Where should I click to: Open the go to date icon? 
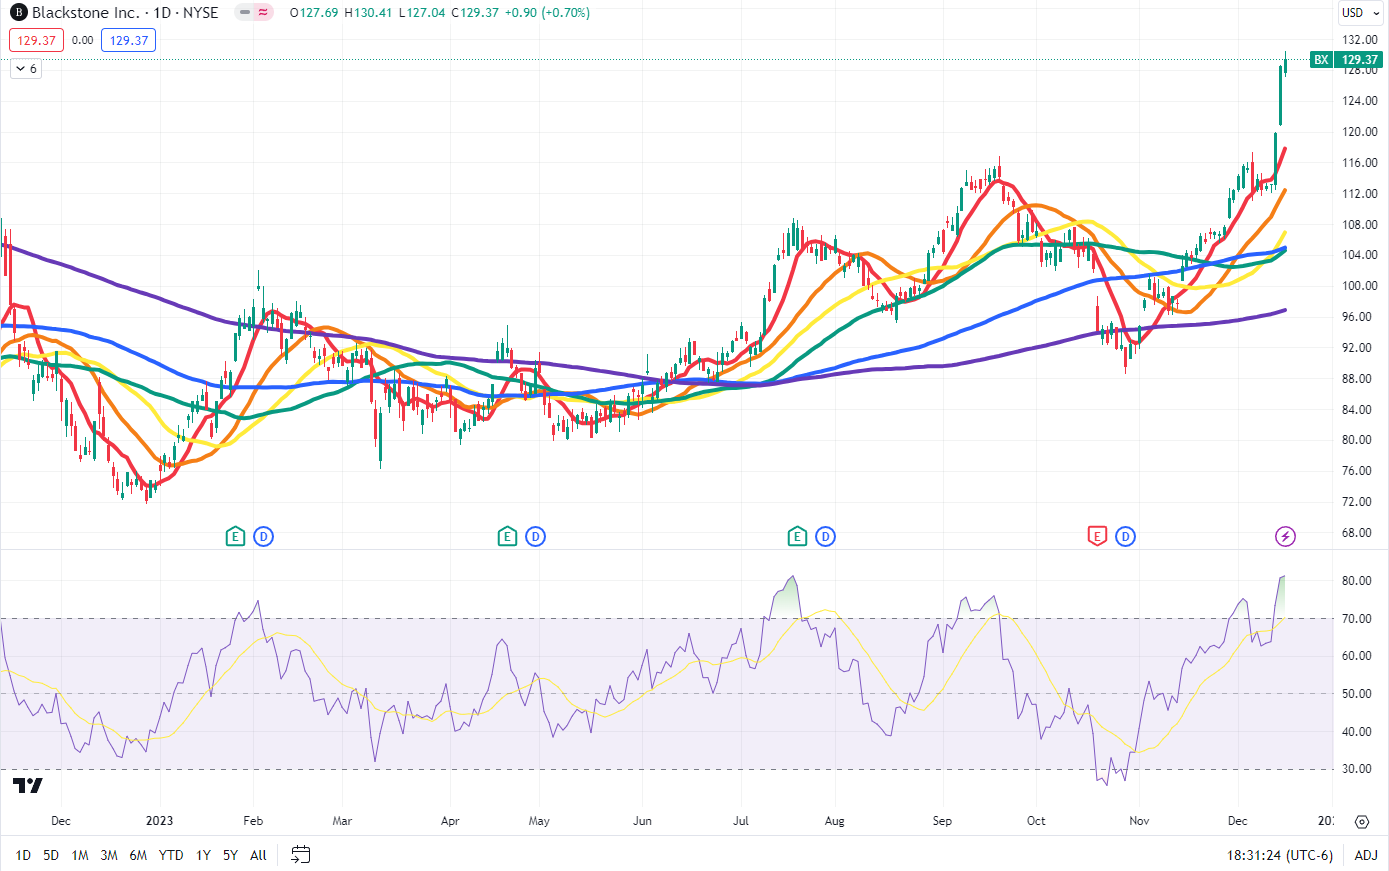click(300, 855)
